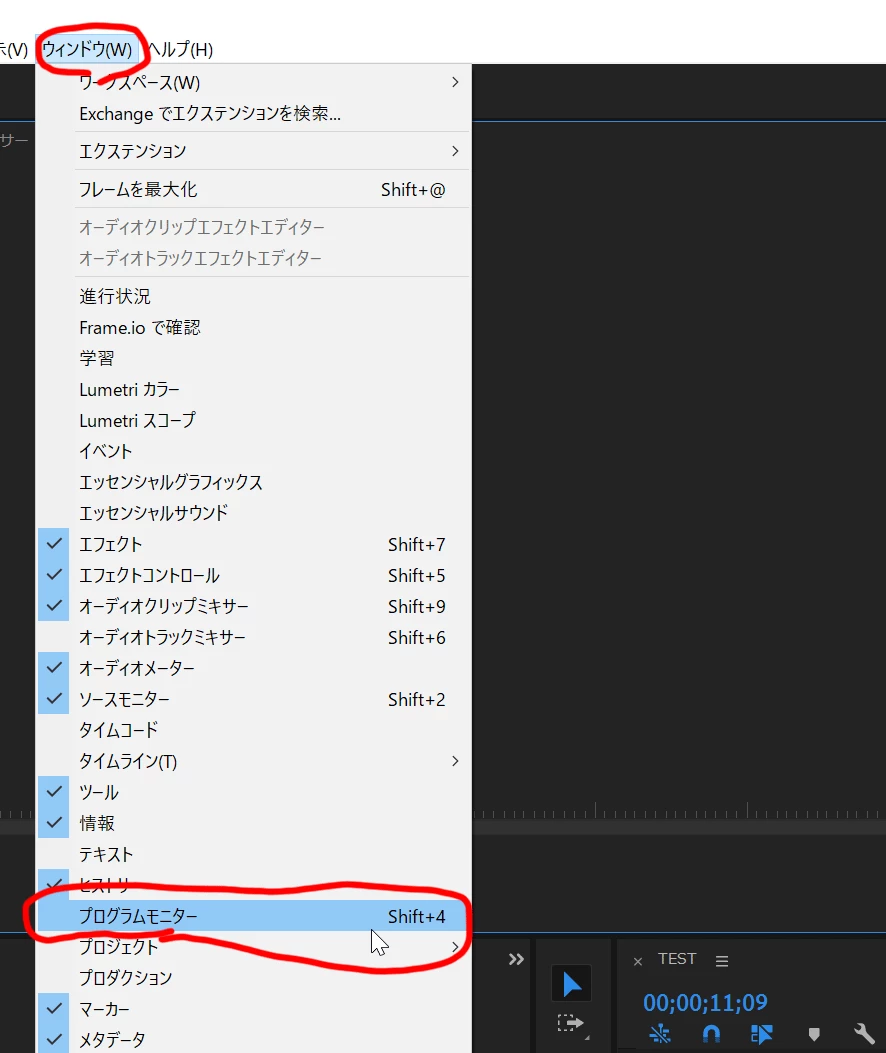886x1053 pixels.
Task: Open the 学習 panel
Action: point(253,358)
